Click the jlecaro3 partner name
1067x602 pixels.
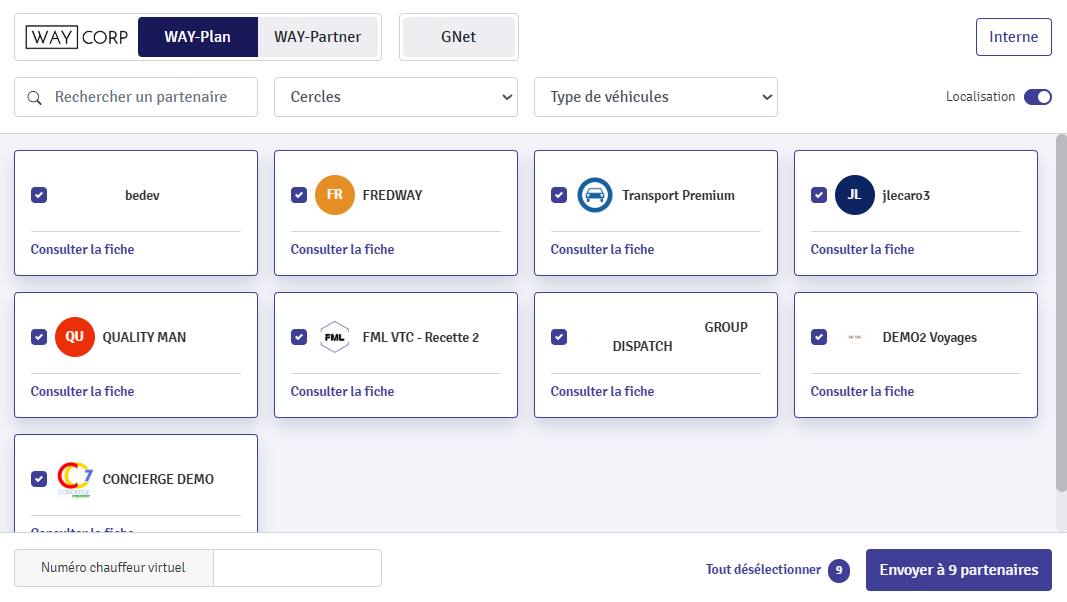click(x=906, y=196)
